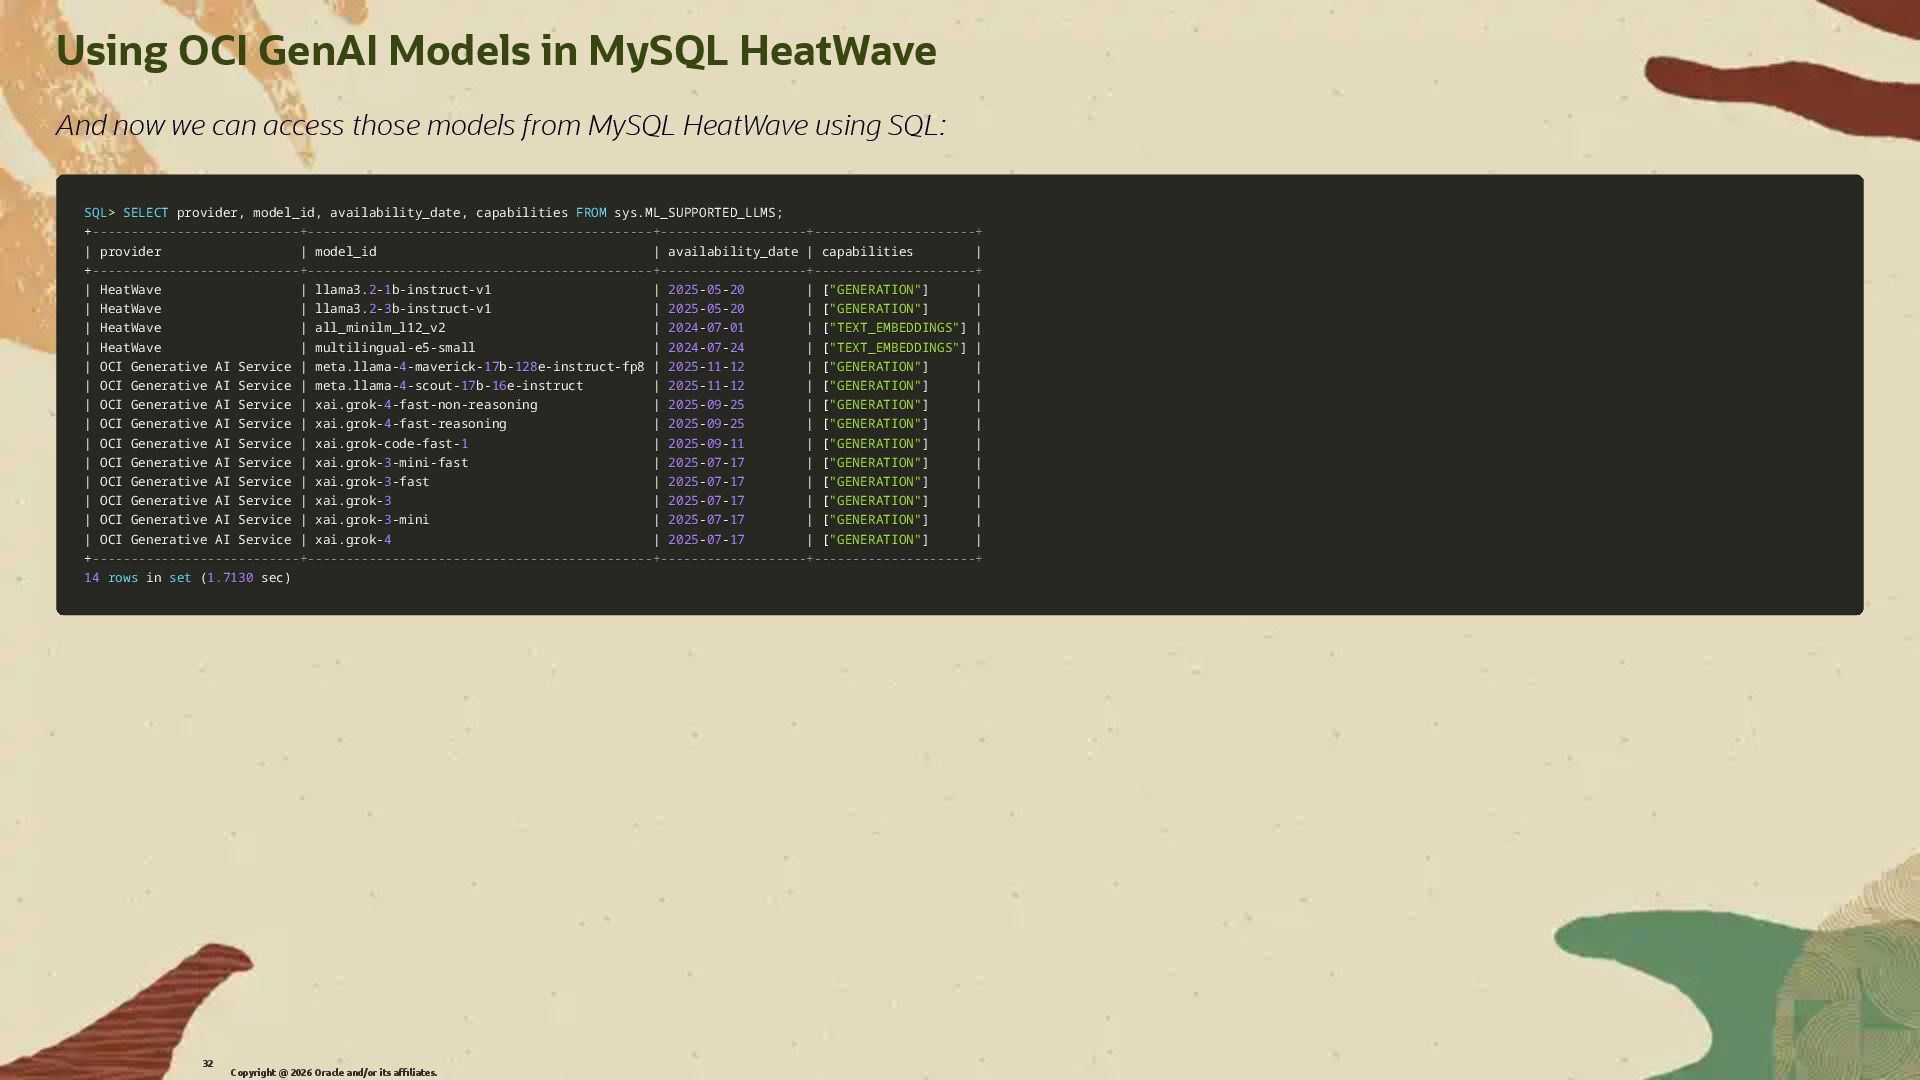The width and height of the screenshot is (1920, 1080).
Task: Click the 'model_id' column header
Action: (x=345, y=252)
